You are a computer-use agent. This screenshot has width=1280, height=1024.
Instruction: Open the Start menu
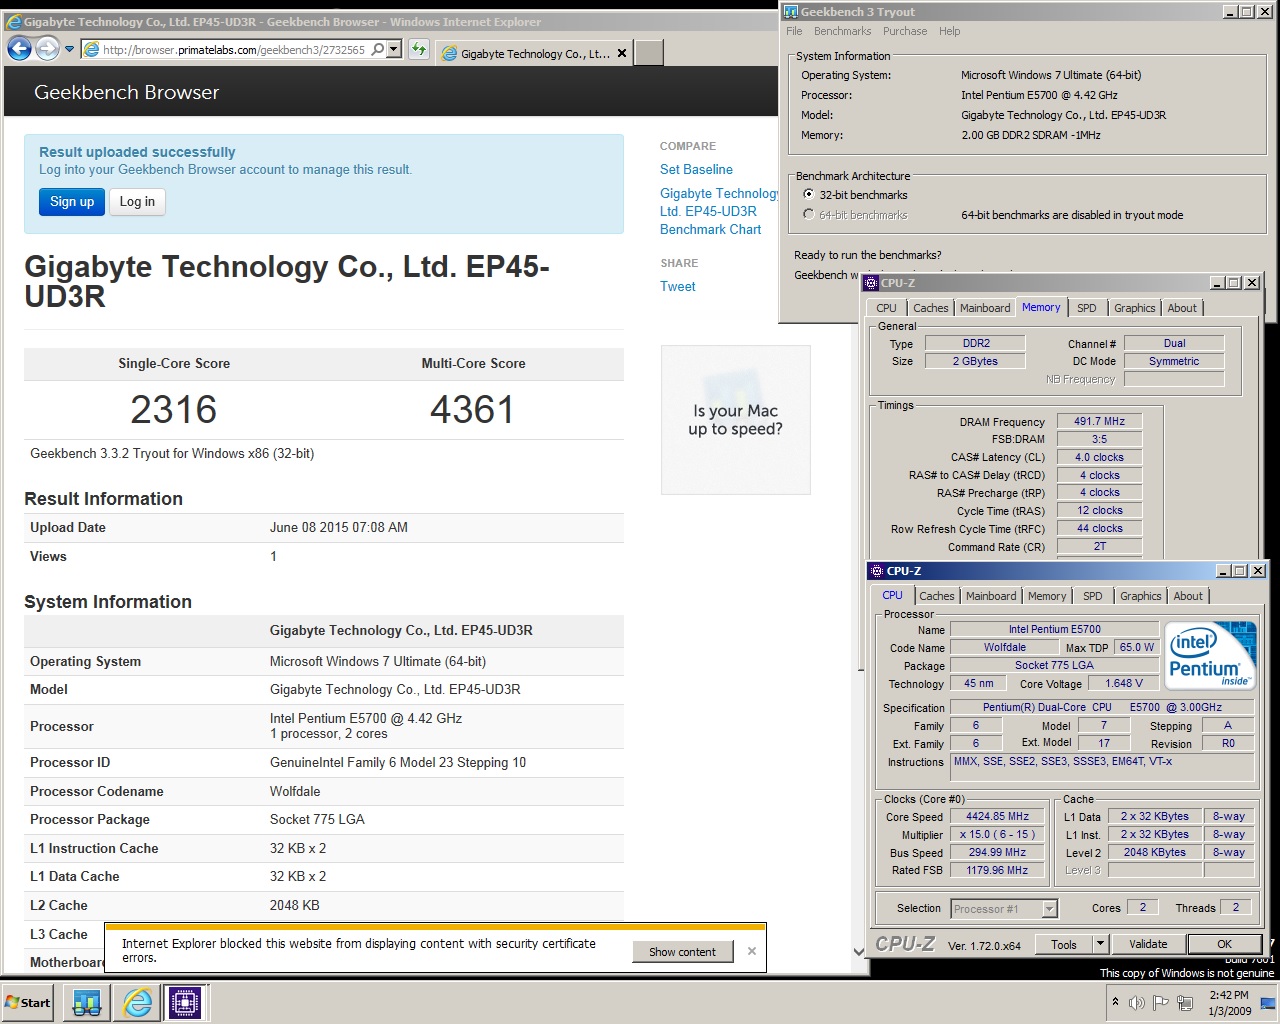click(x=28, y=1002)
